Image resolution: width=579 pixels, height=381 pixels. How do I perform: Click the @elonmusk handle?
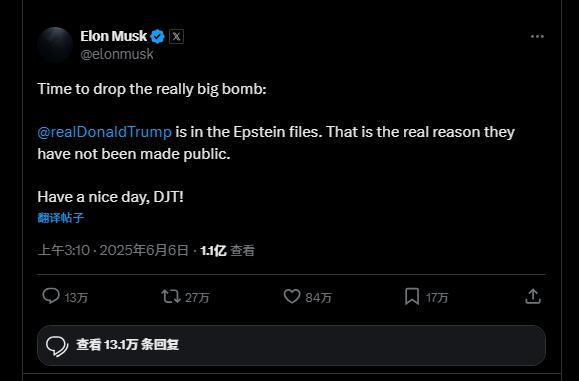(117, 54)
